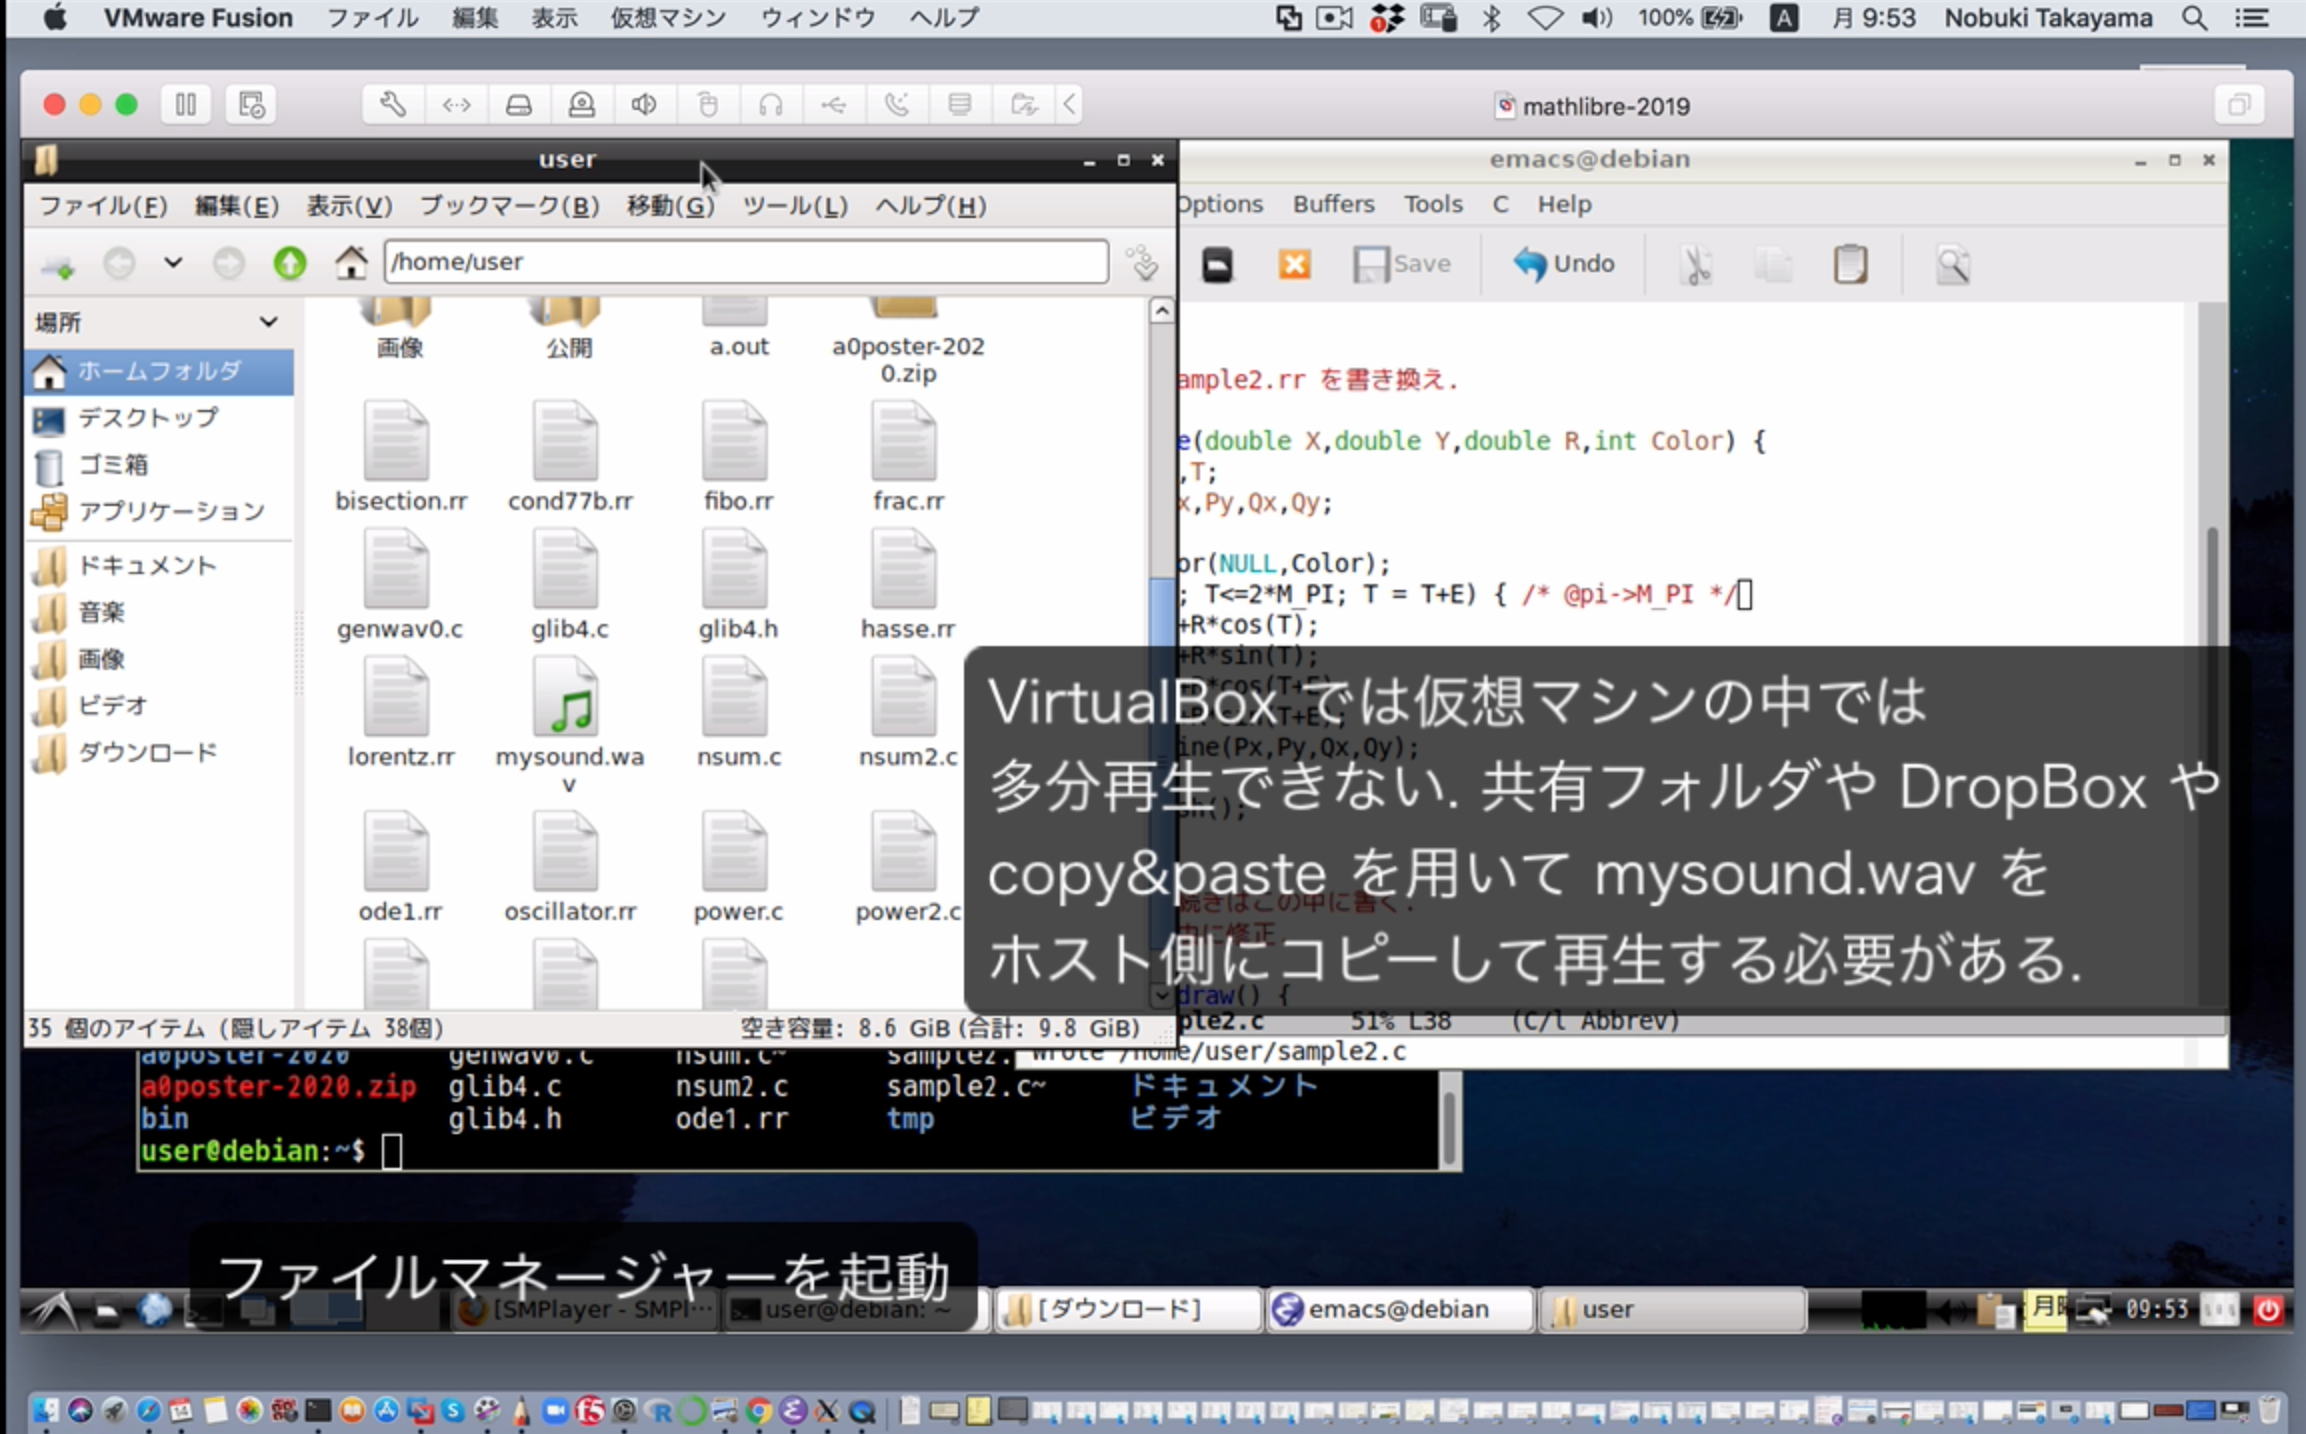Viewport: 2306px width, 1434px height.
Task: Click guest panel start menu icon
Action: click(52, 1310)
